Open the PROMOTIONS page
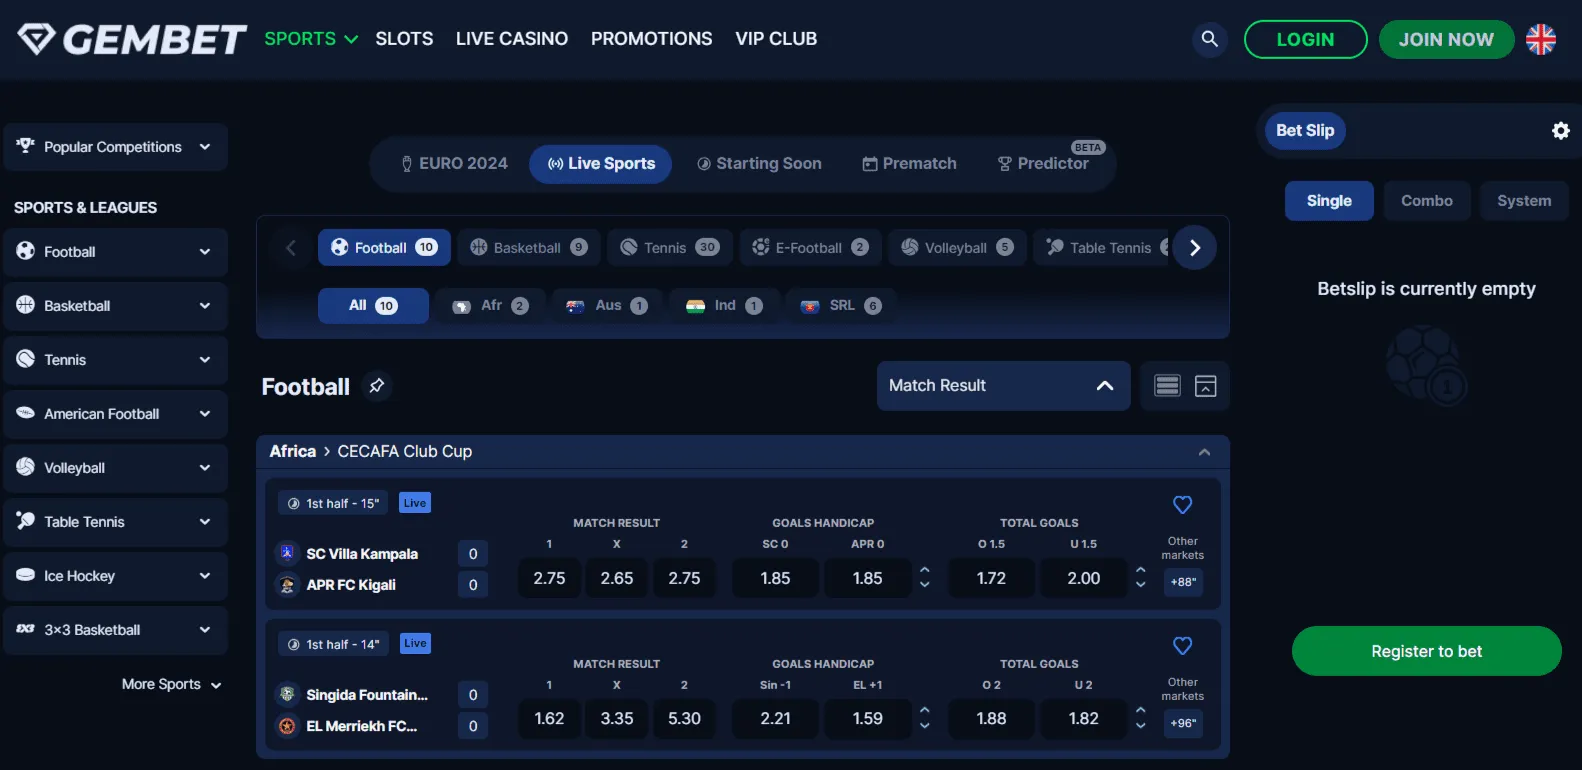Viewport: 1582px width, 770px height. tap(652, 39)
